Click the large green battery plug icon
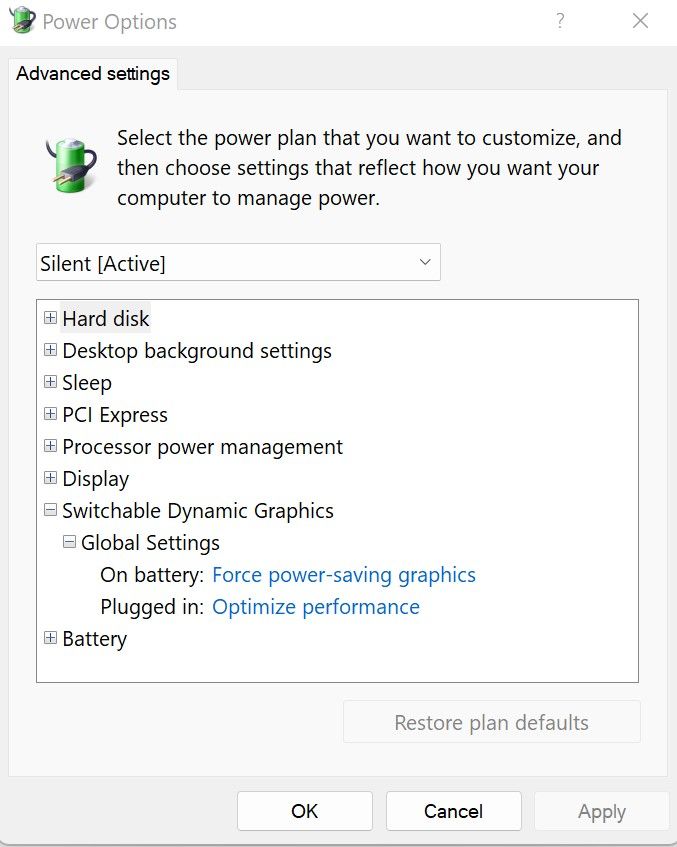The height and width of the screenshot is (847, 677). click(x=71, y=165)
